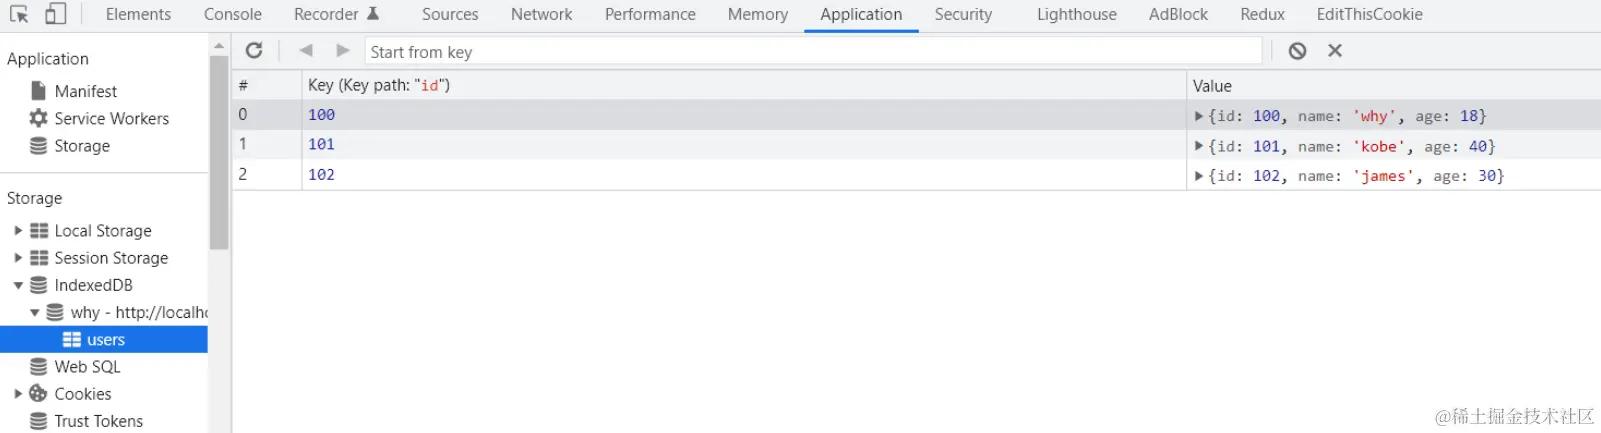Click the inspect element picker icon
The width and height of the screenshot is (1601, 433).
19,14
